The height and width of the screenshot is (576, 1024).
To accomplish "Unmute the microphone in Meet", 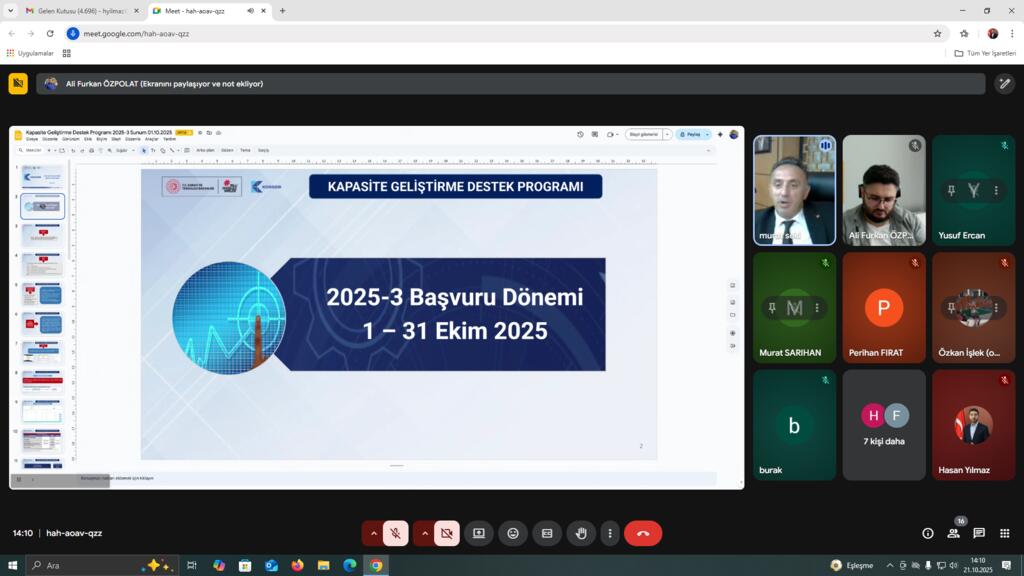I will (x=396, y=533).
